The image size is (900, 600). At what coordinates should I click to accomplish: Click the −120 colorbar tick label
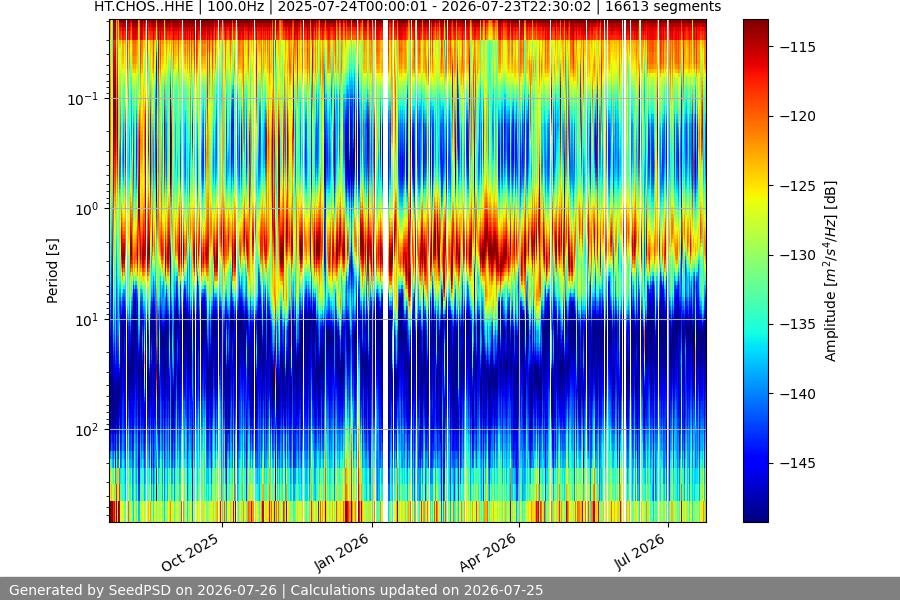point(798,117)
